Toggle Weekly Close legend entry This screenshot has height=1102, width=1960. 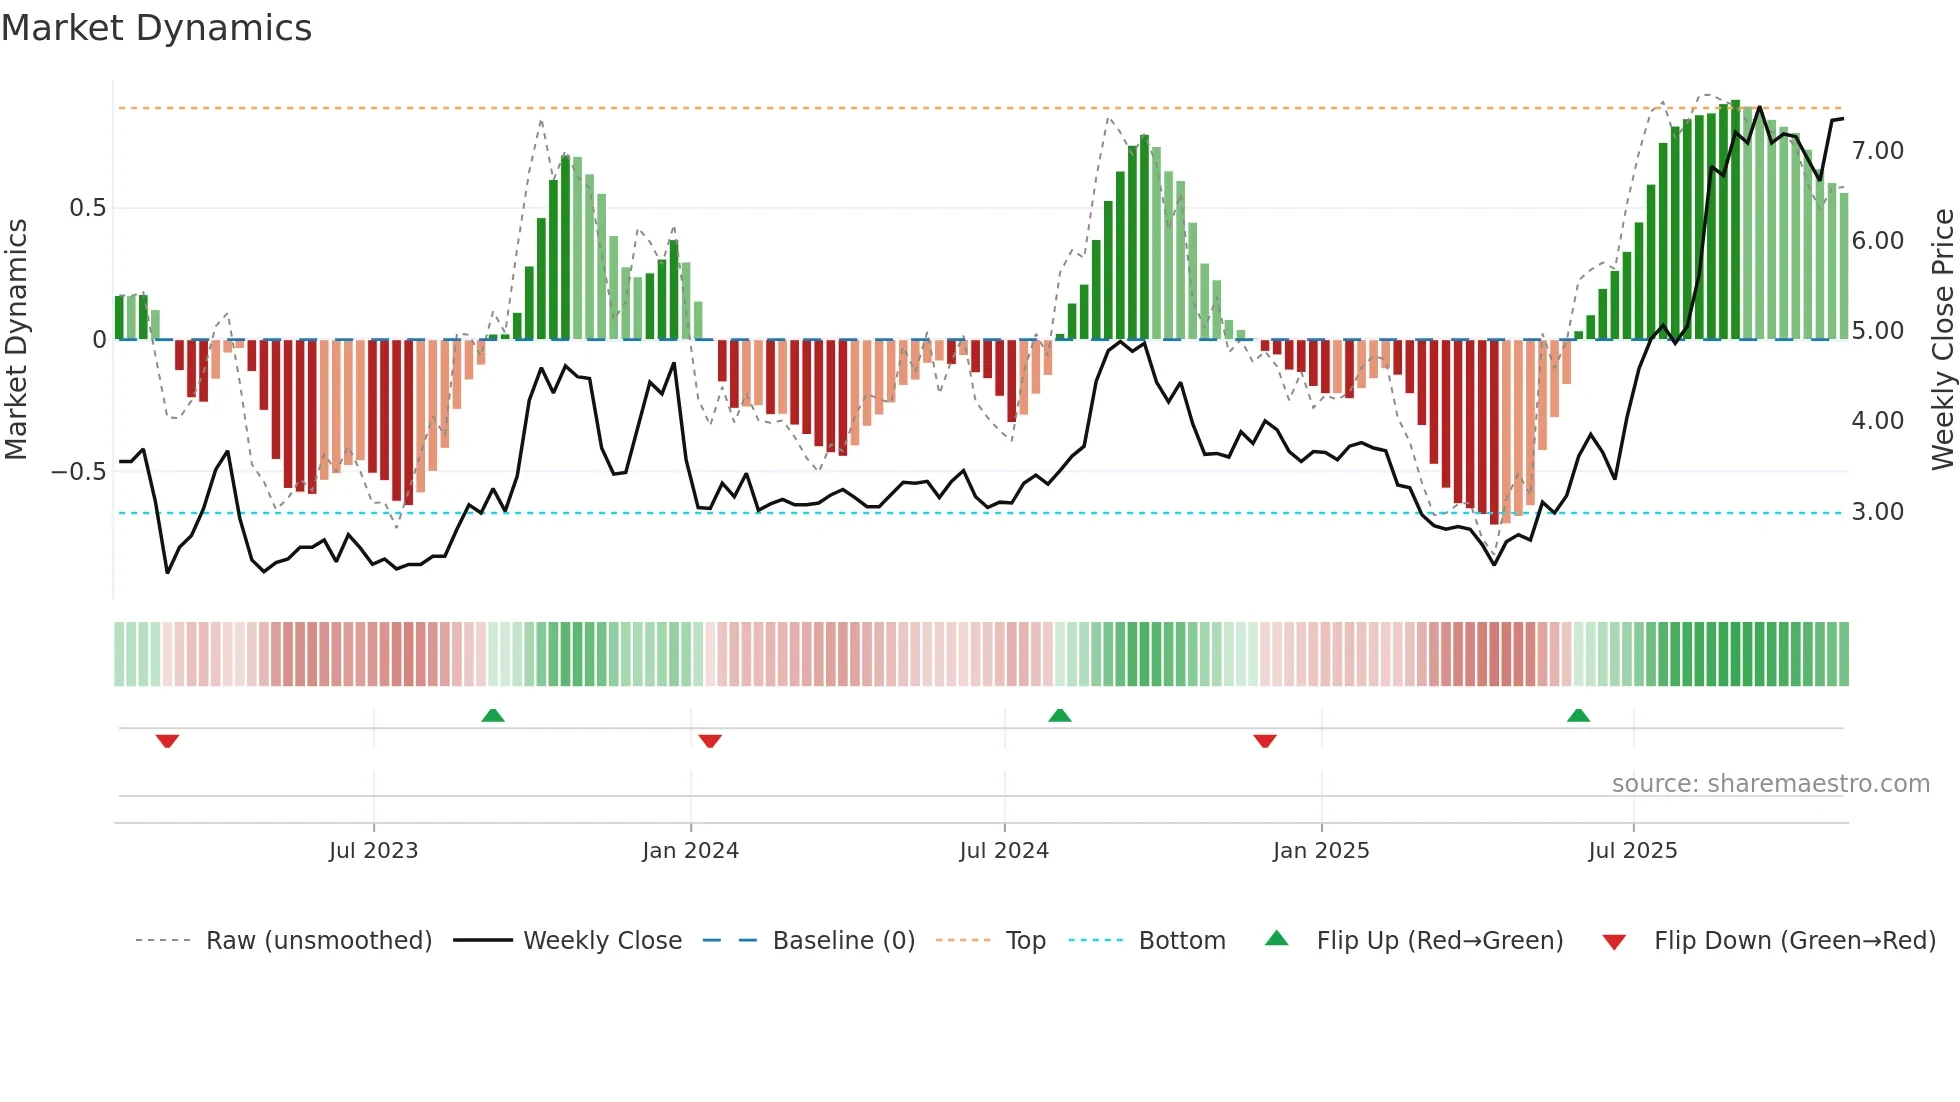click(x=602, y=941)
